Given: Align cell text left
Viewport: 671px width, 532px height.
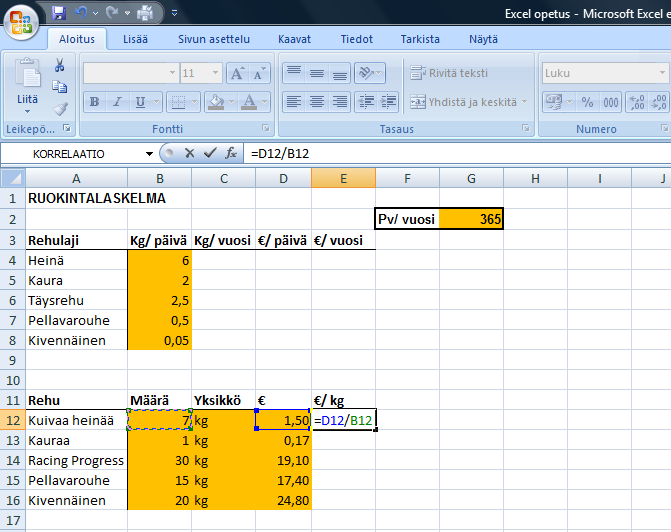Looking at the screenshot, I should pyautogui.click(x=294, y=102).
